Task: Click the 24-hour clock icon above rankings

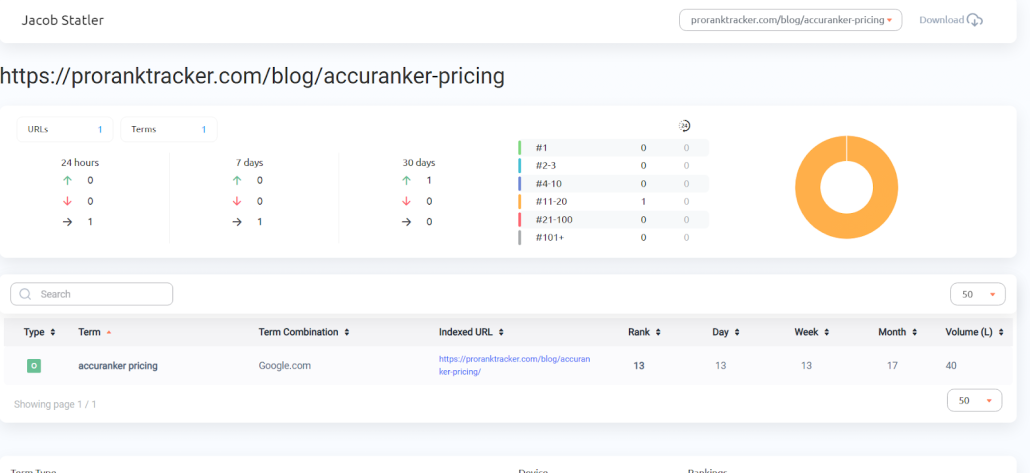Action: 684,125
